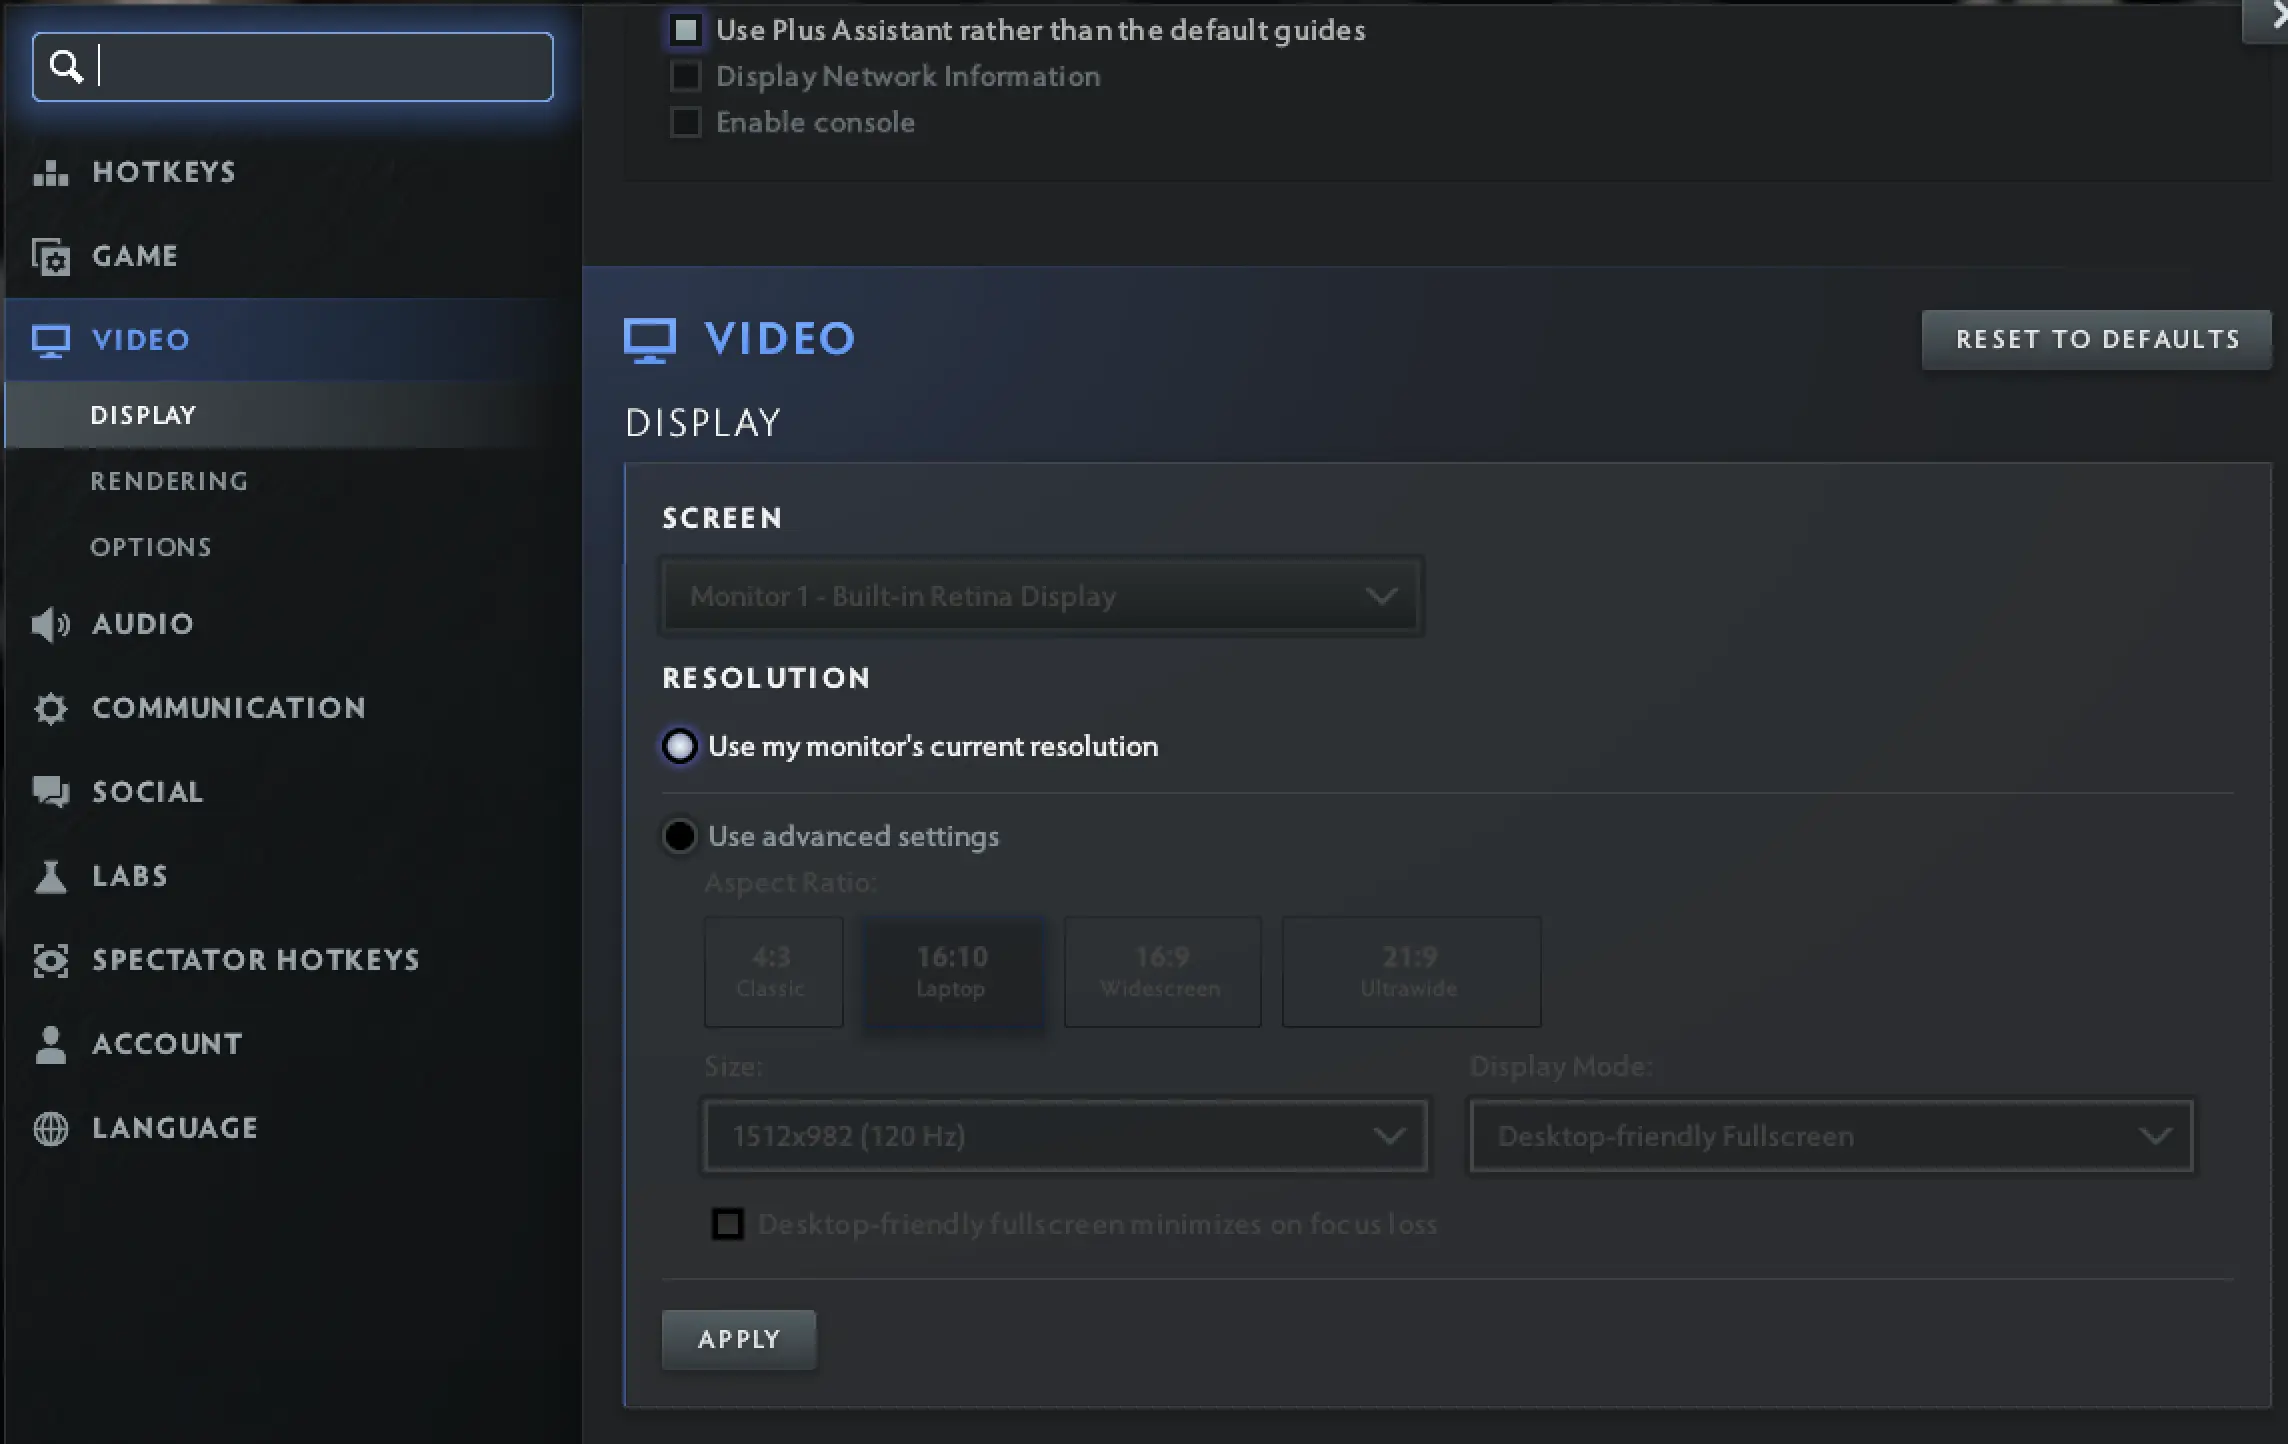Viewport: 2288px width, 1444px height.
Task: Select the Game settings icon
Action: [50, 256]
